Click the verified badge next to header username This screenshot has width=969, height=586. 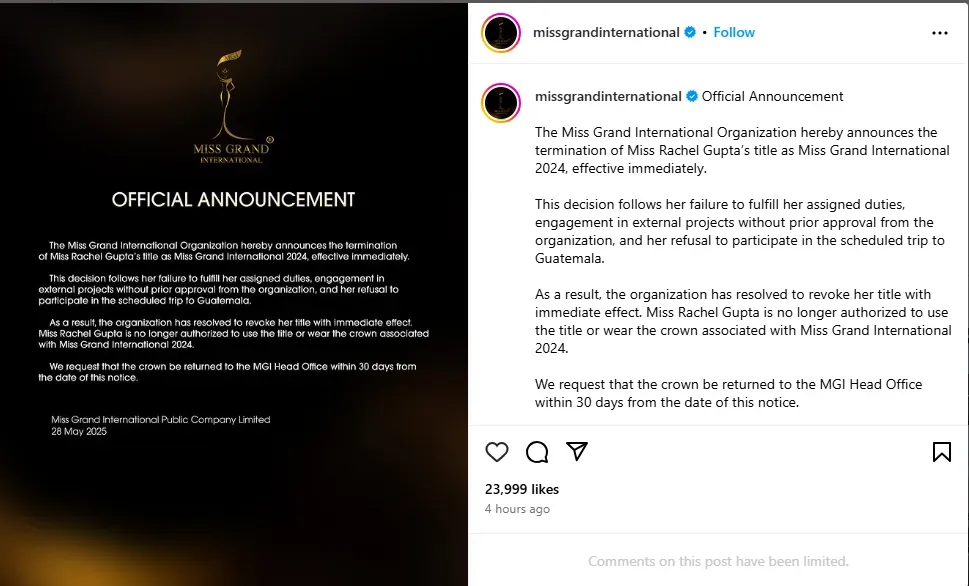pyautogui.click(x=690, y=32)
